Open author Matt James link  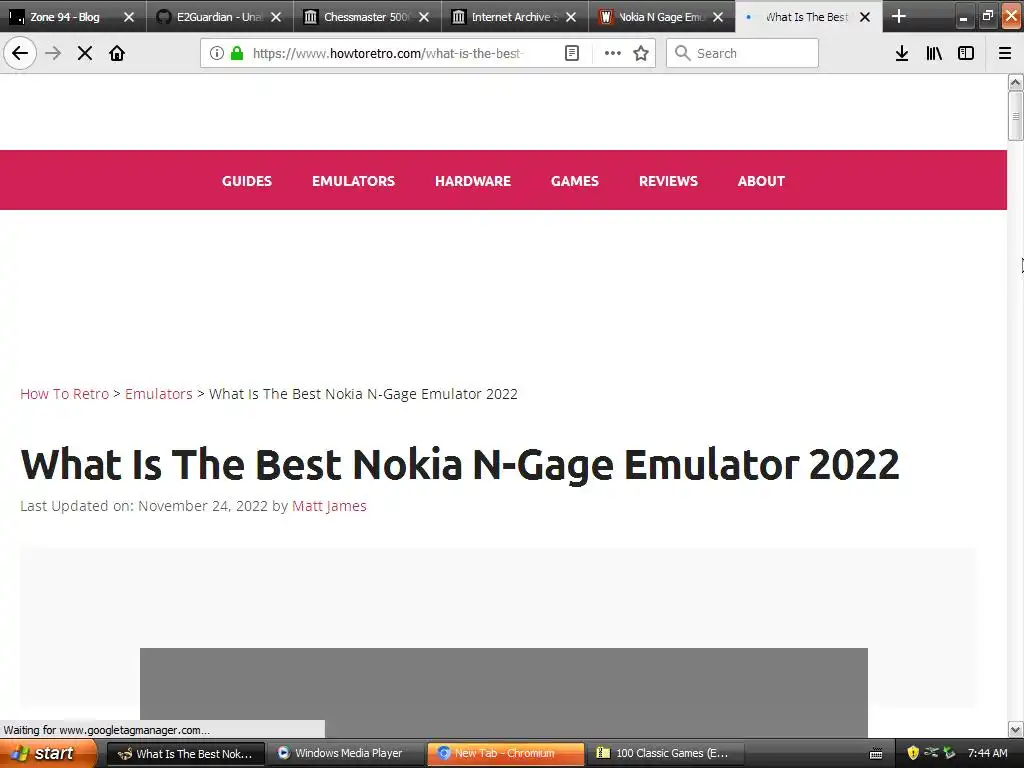[329, 506]
